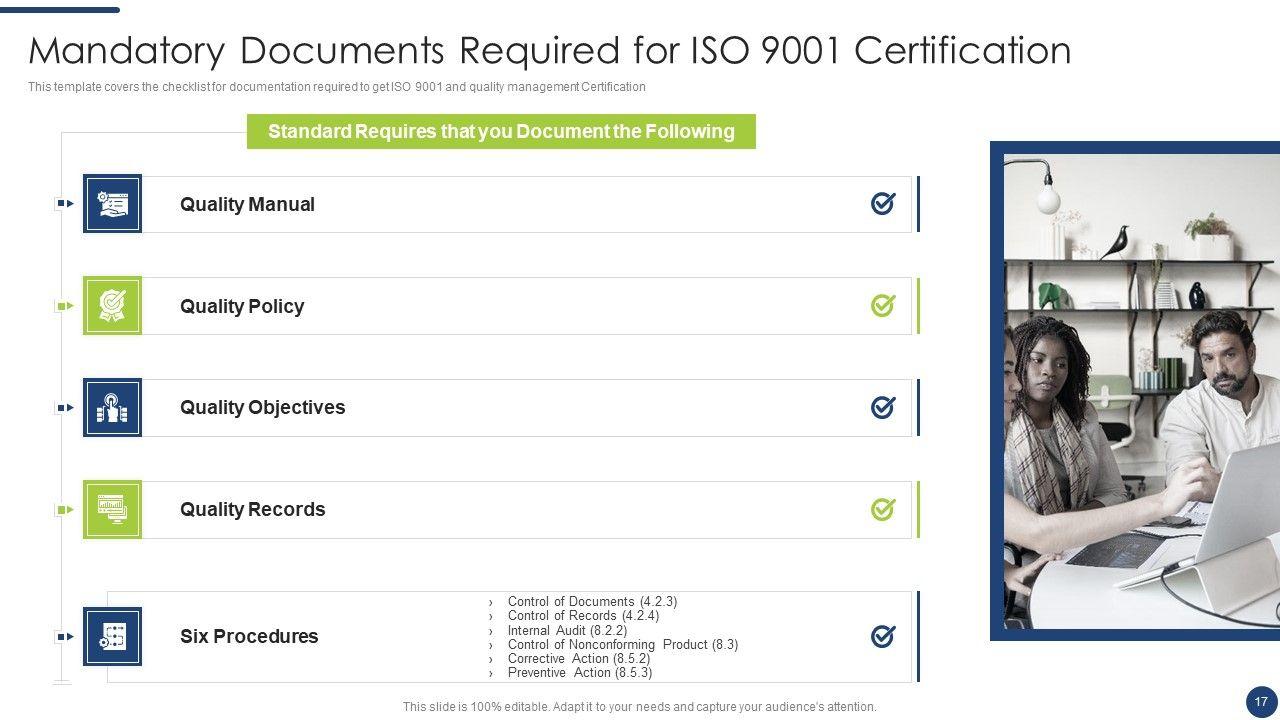Click the green 'Standard Requires that you Document' banner
1280x720 pixels.
pos(501,131)
